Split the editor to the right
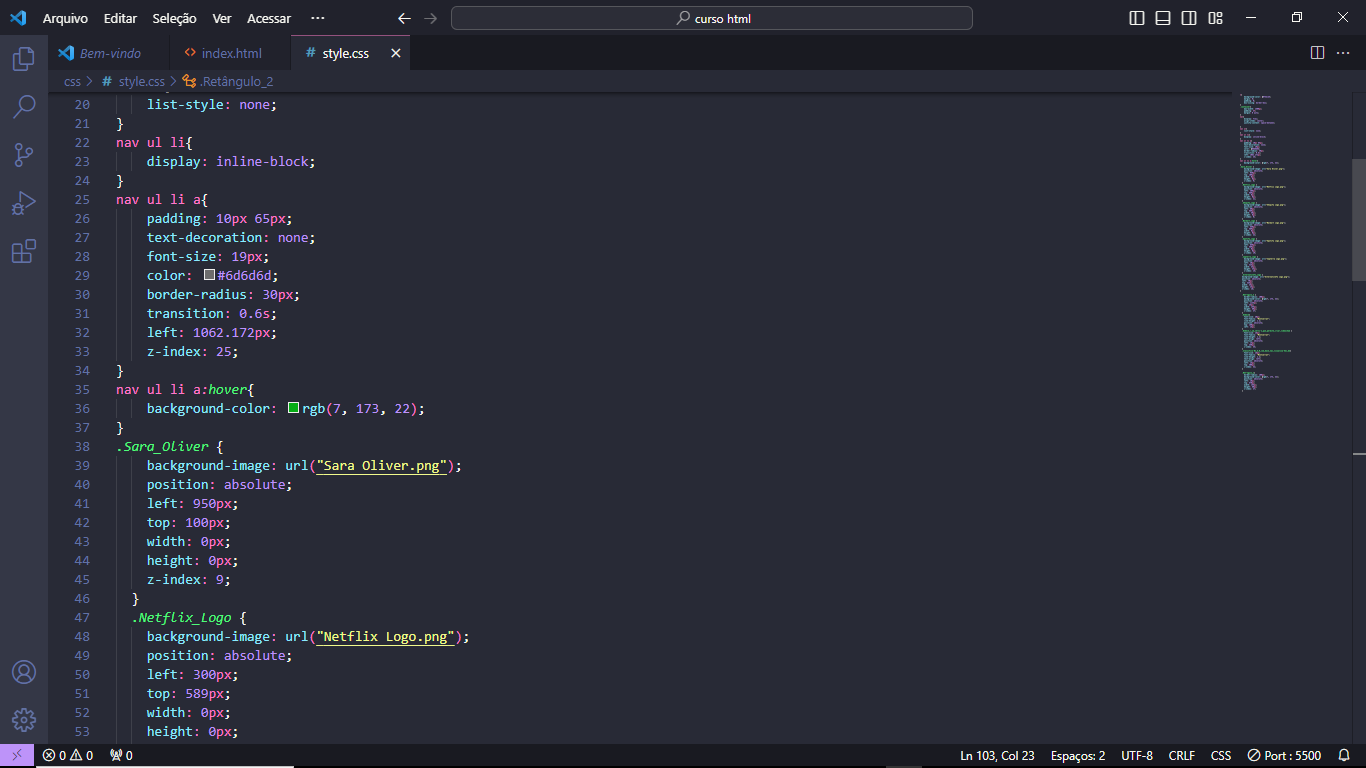The height and width of the screenshot is (768, 1366). [x=1317, y=53]
